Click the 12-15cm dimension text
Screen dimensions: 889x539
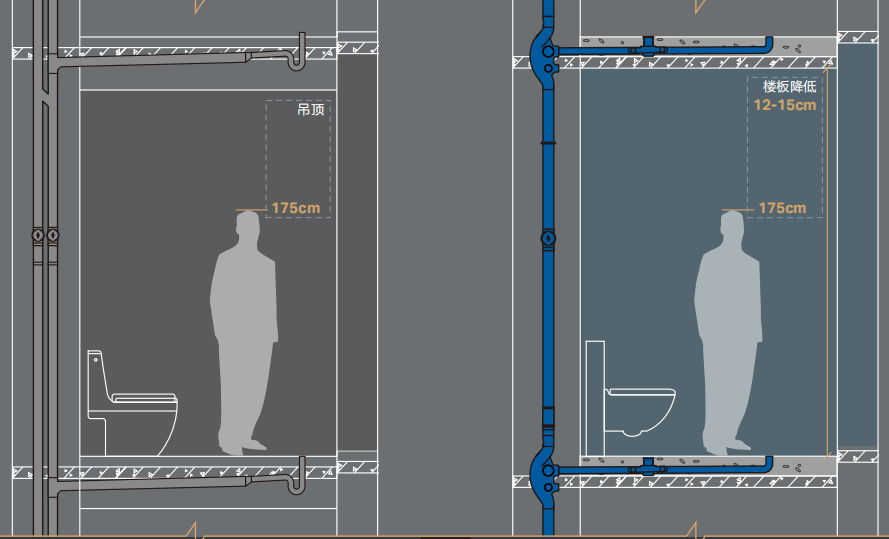(785, 105)
